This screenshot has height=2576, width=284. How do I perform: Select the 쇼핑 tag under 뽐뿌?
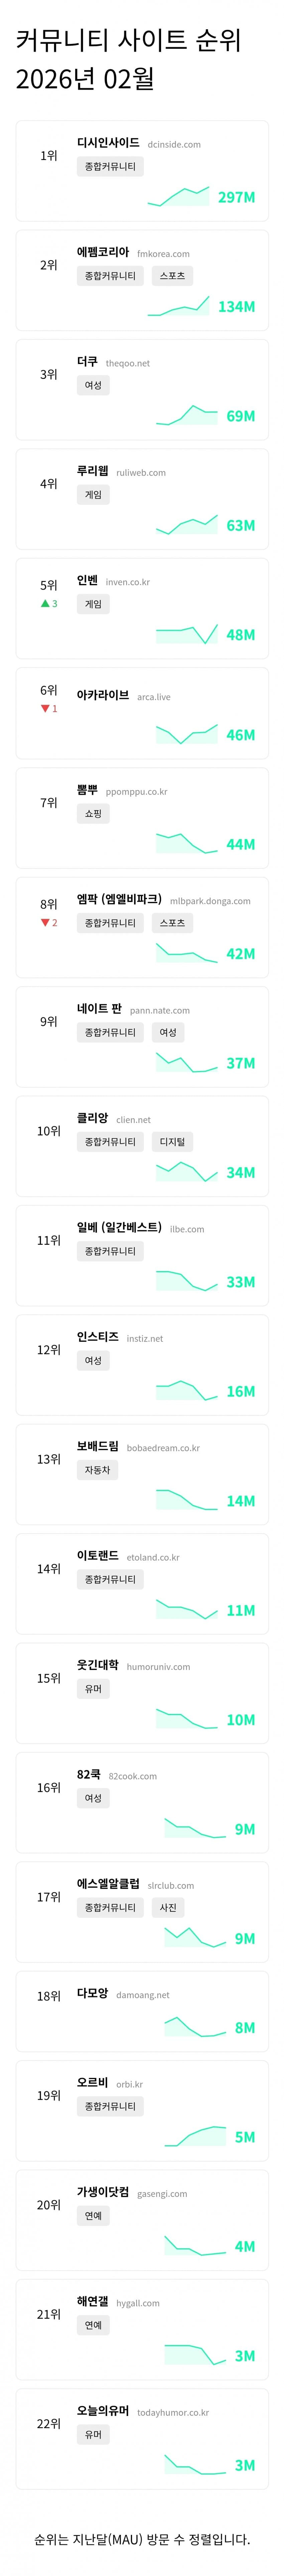[93, 813]
